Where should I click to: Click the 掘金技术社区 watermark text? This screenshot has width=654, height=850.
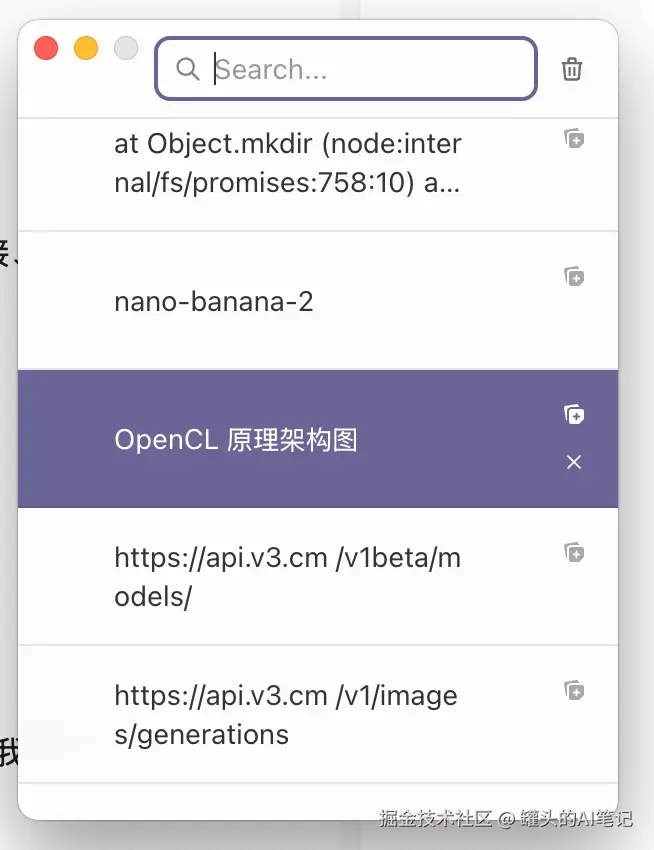[x=436, y=819]
